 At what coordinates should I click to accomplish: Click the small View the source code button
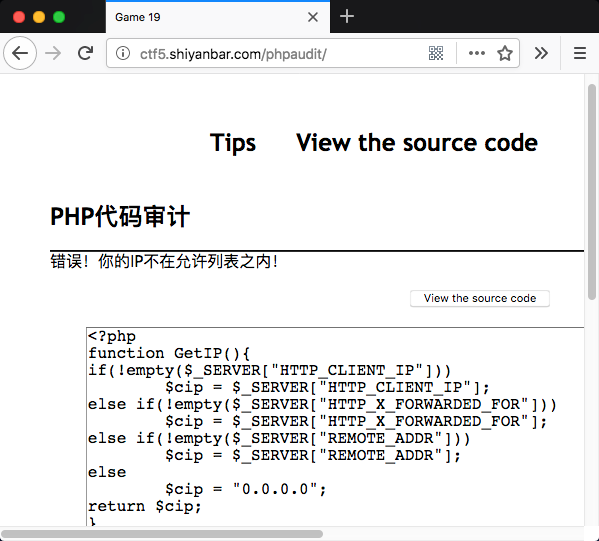click(480, 298)
